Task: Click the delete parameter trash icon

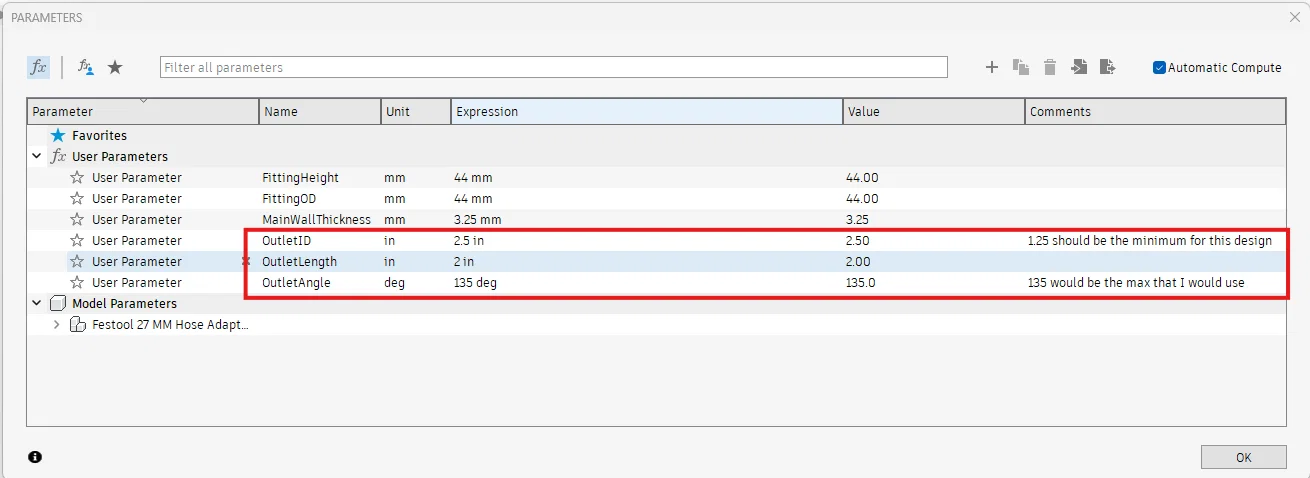Action: pos(1050,67)
